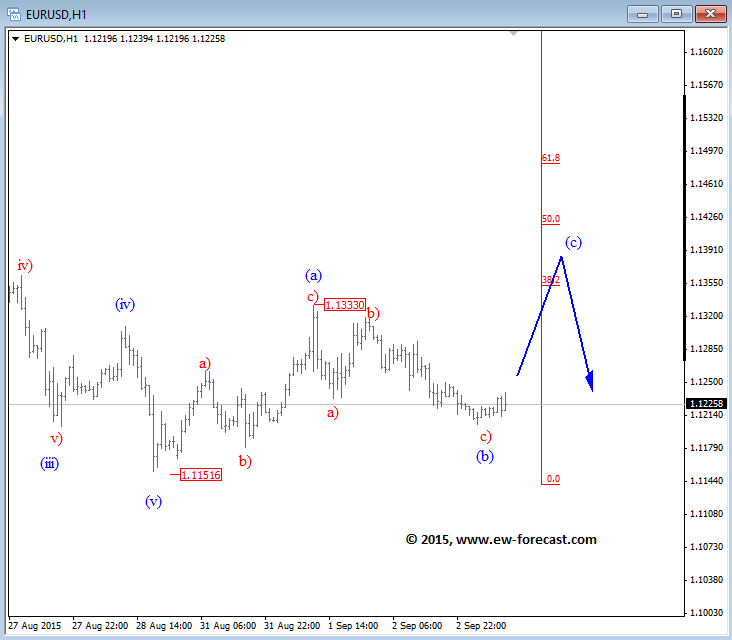Click the blue (iv) wave label
The width and height of the screenshot is (732, 640).
125,304
